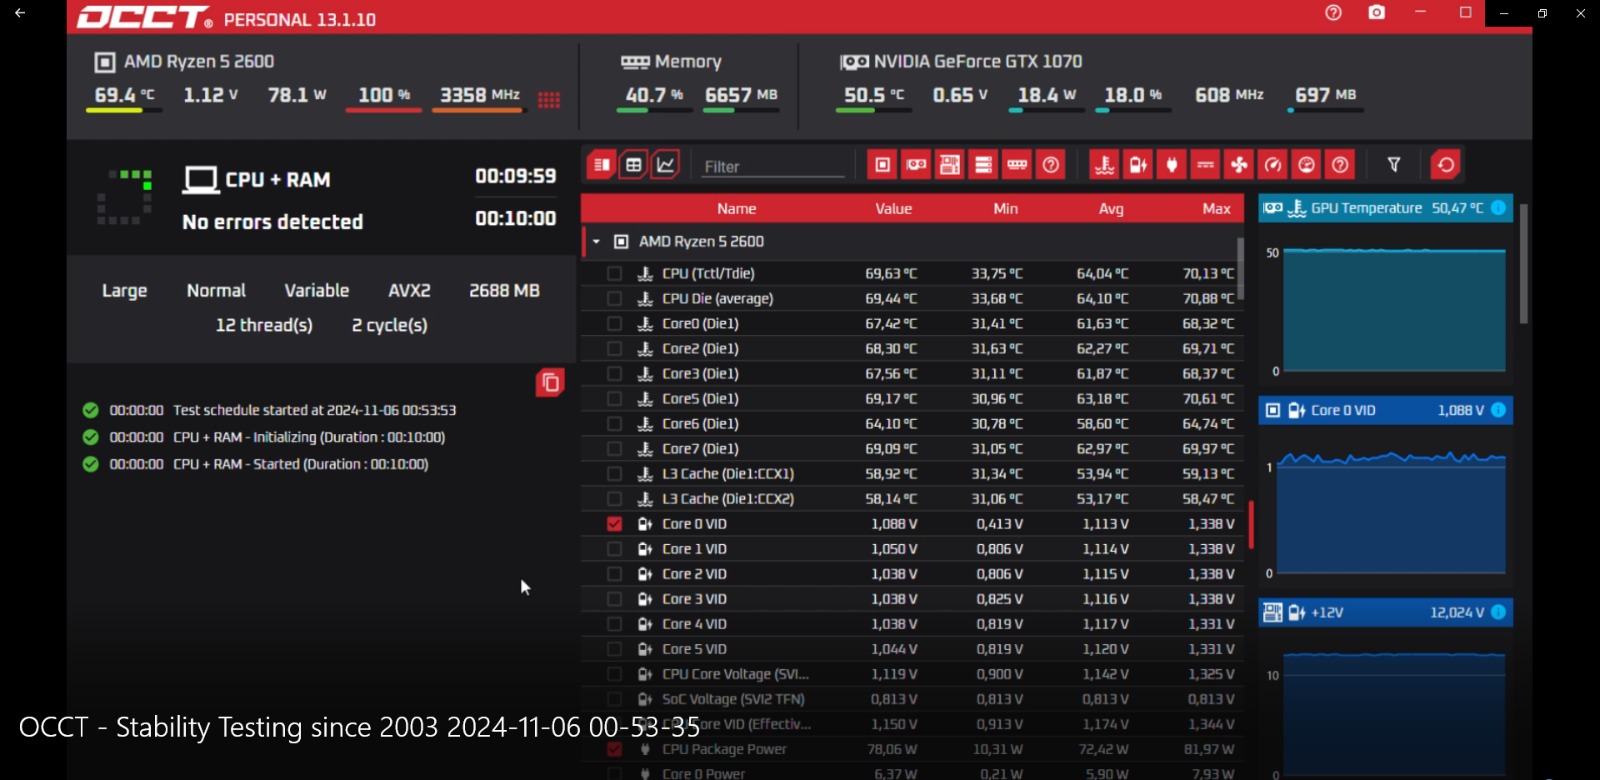Open the OCCT help icon in the title bar

click(x=1333, y=13)
